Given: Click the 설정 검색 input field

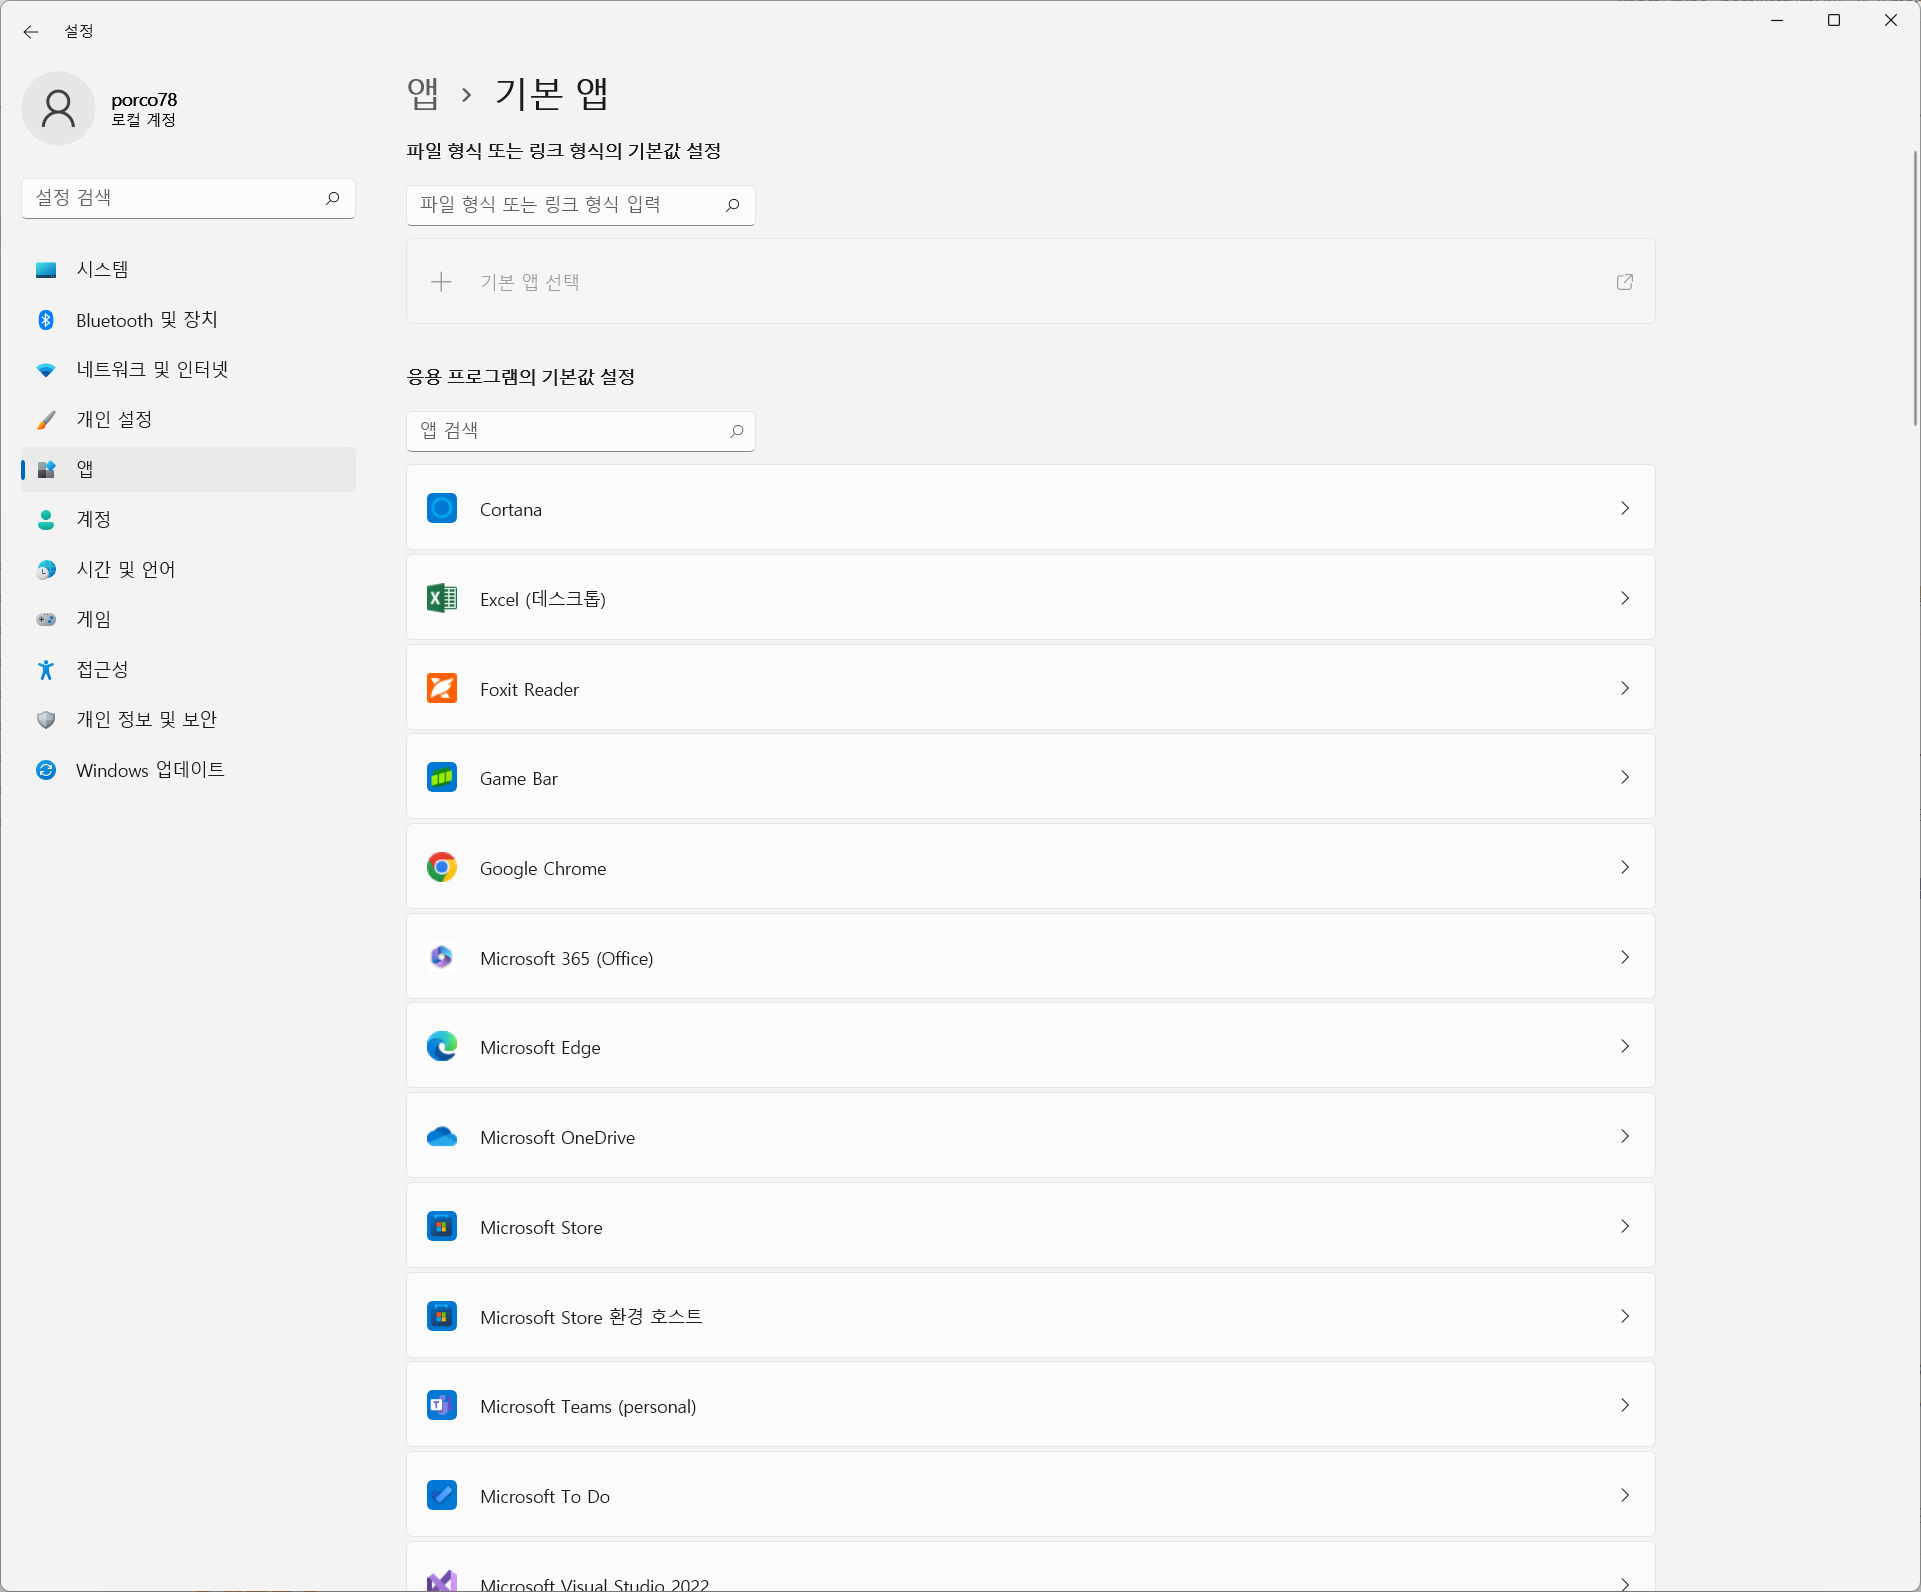Looking at the screenshot, I should pos(188,198).
